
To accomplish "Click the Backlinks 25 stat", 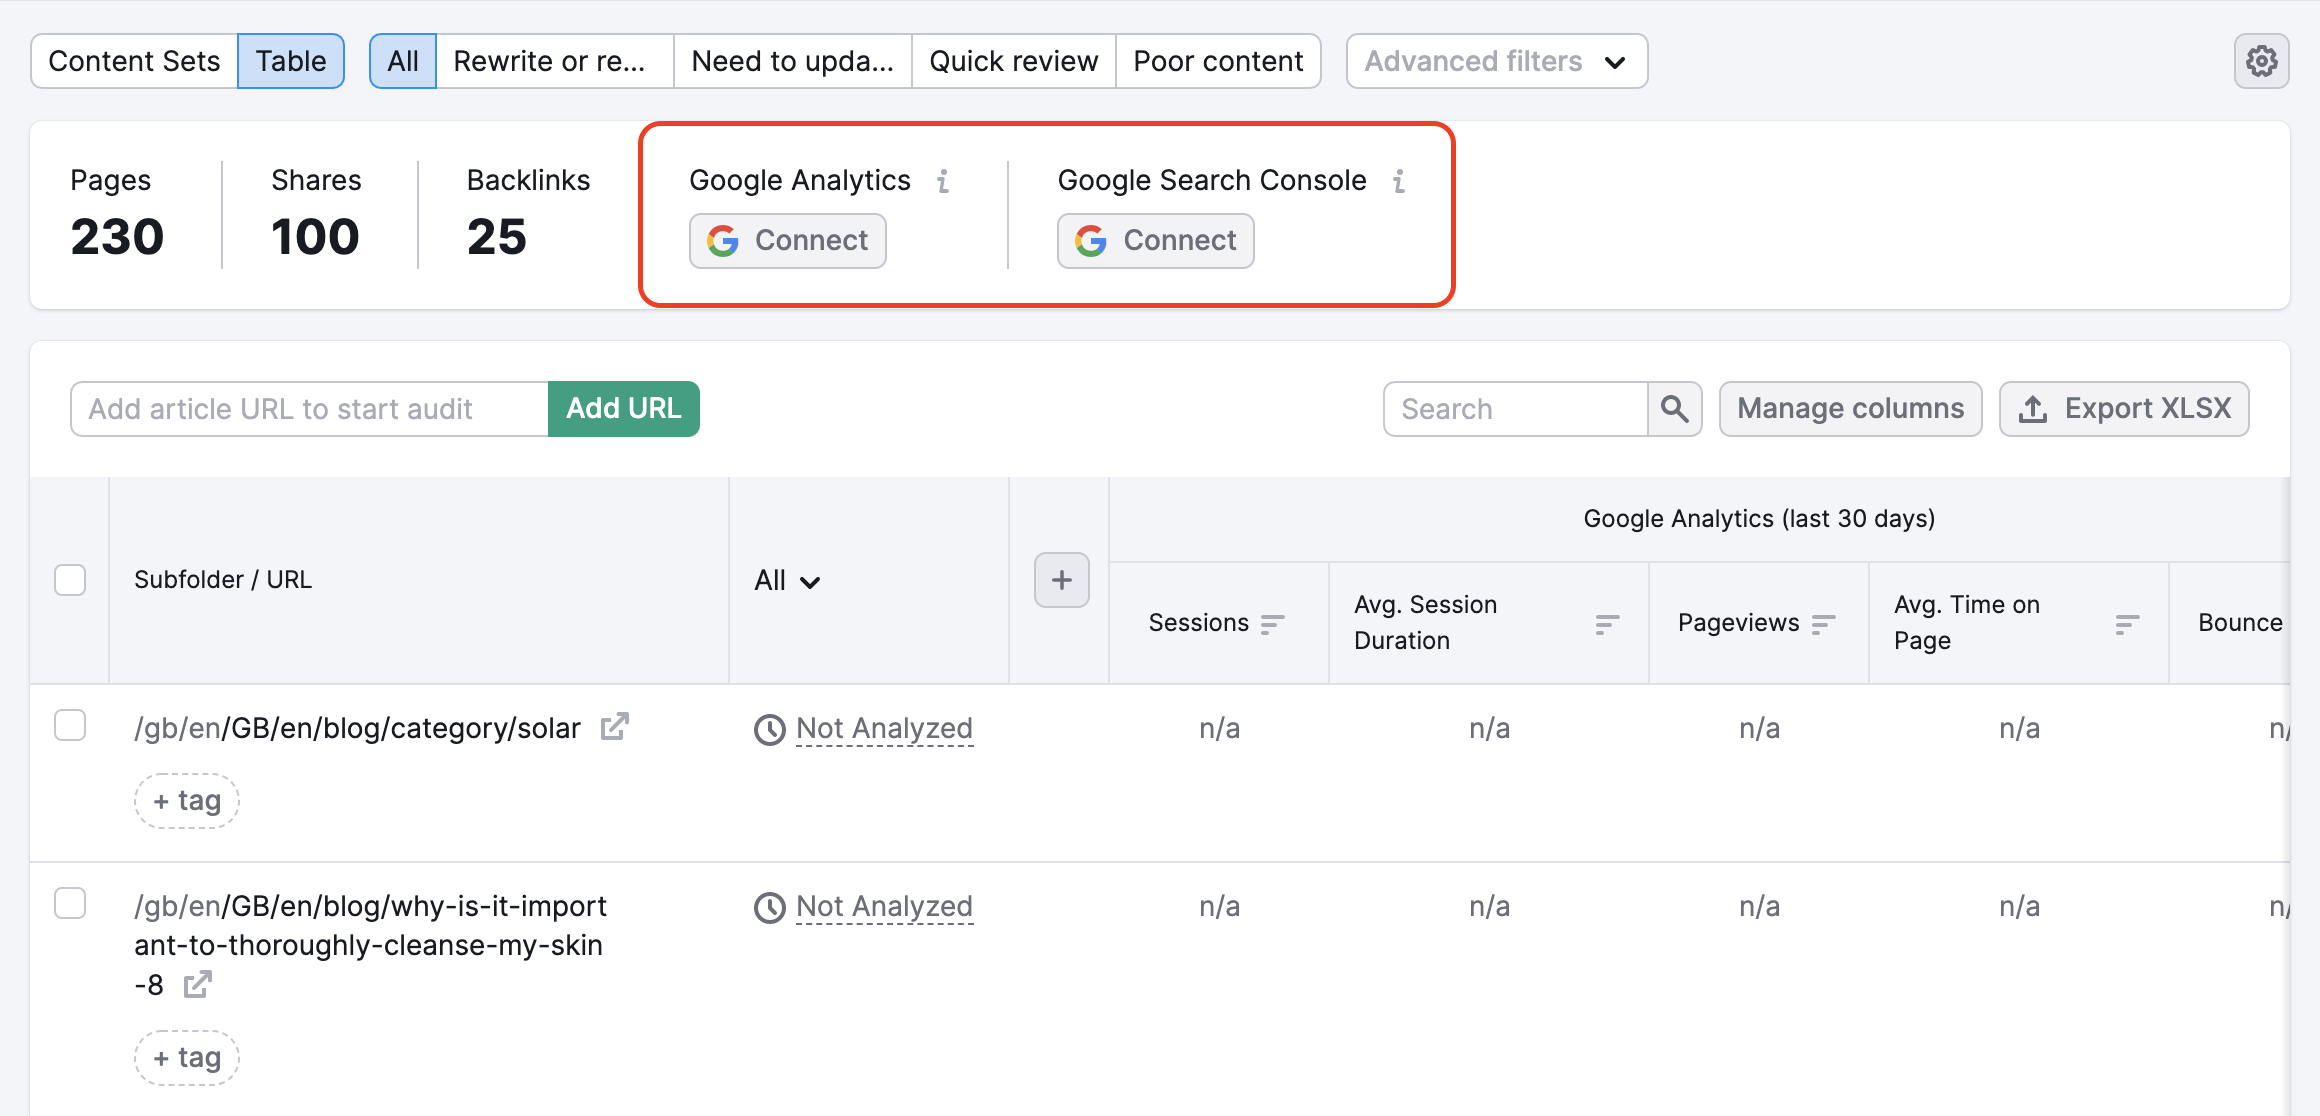I will pos(528,215).
